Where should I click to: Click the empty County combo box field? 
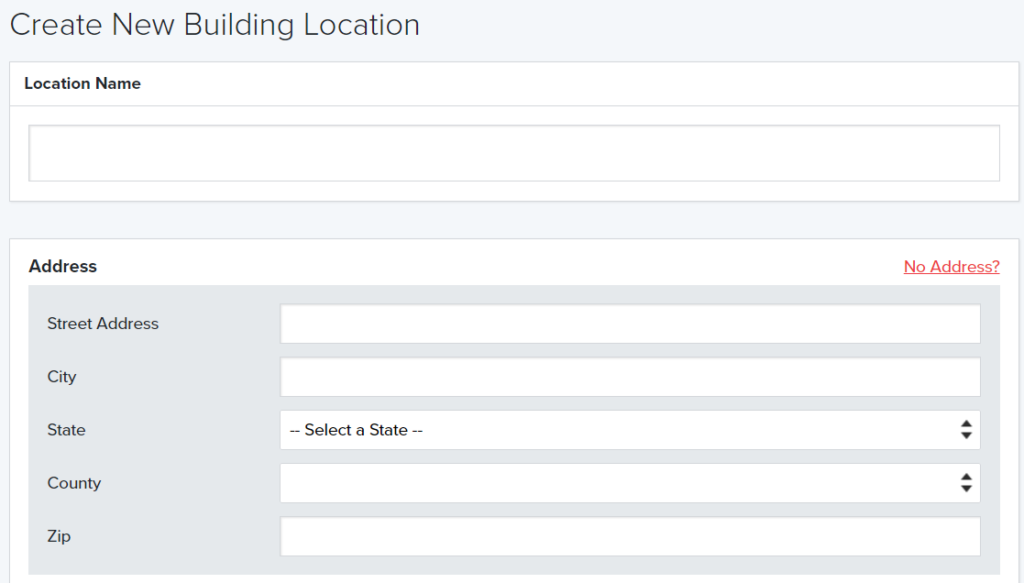(600, 483)
